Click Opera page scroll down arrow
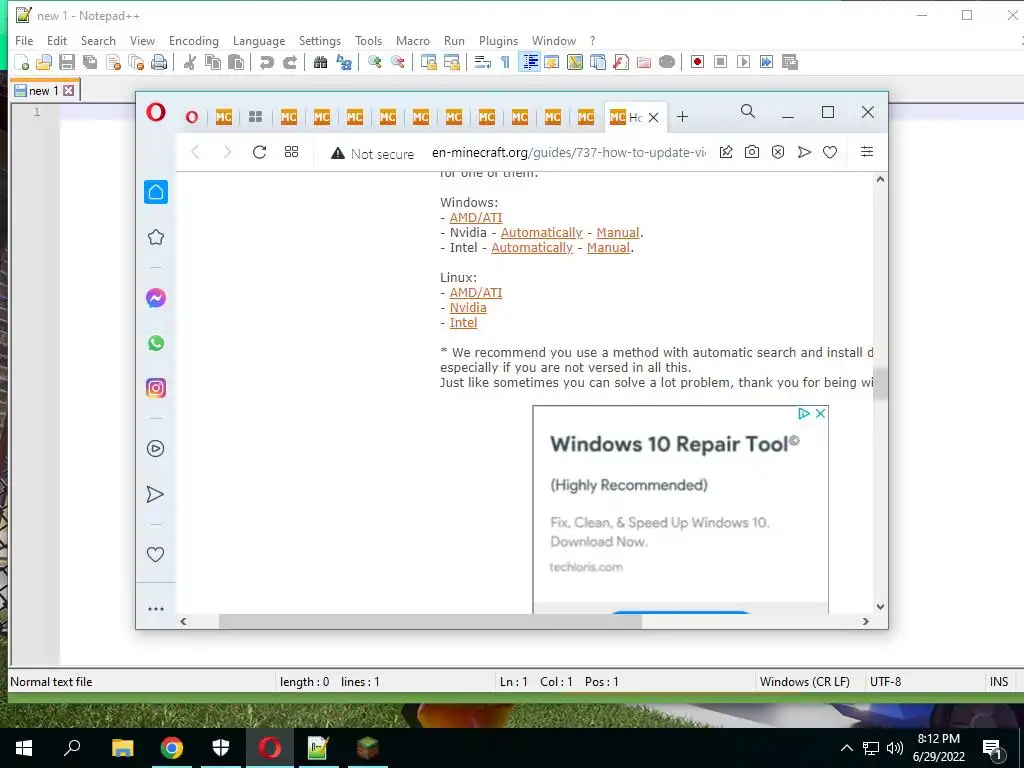1024x768 pixels. click(880, 607)
